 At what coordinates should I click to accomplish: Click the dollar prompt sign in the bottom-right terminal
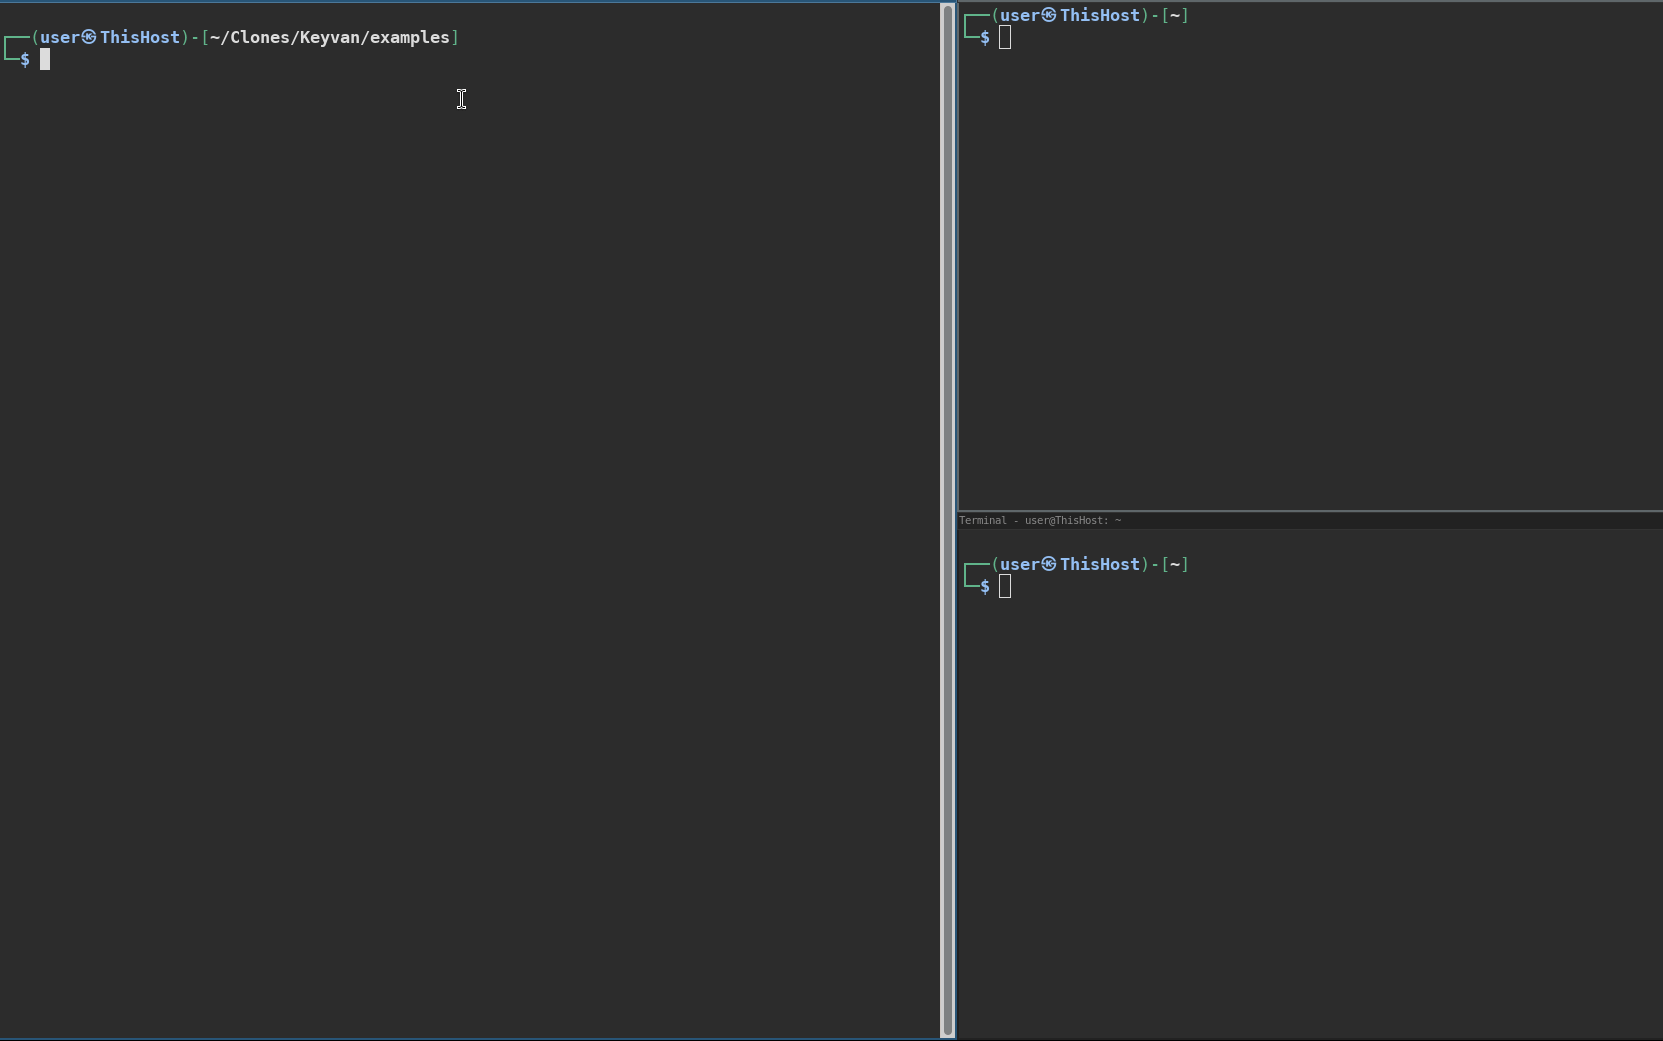coord(985,587)
